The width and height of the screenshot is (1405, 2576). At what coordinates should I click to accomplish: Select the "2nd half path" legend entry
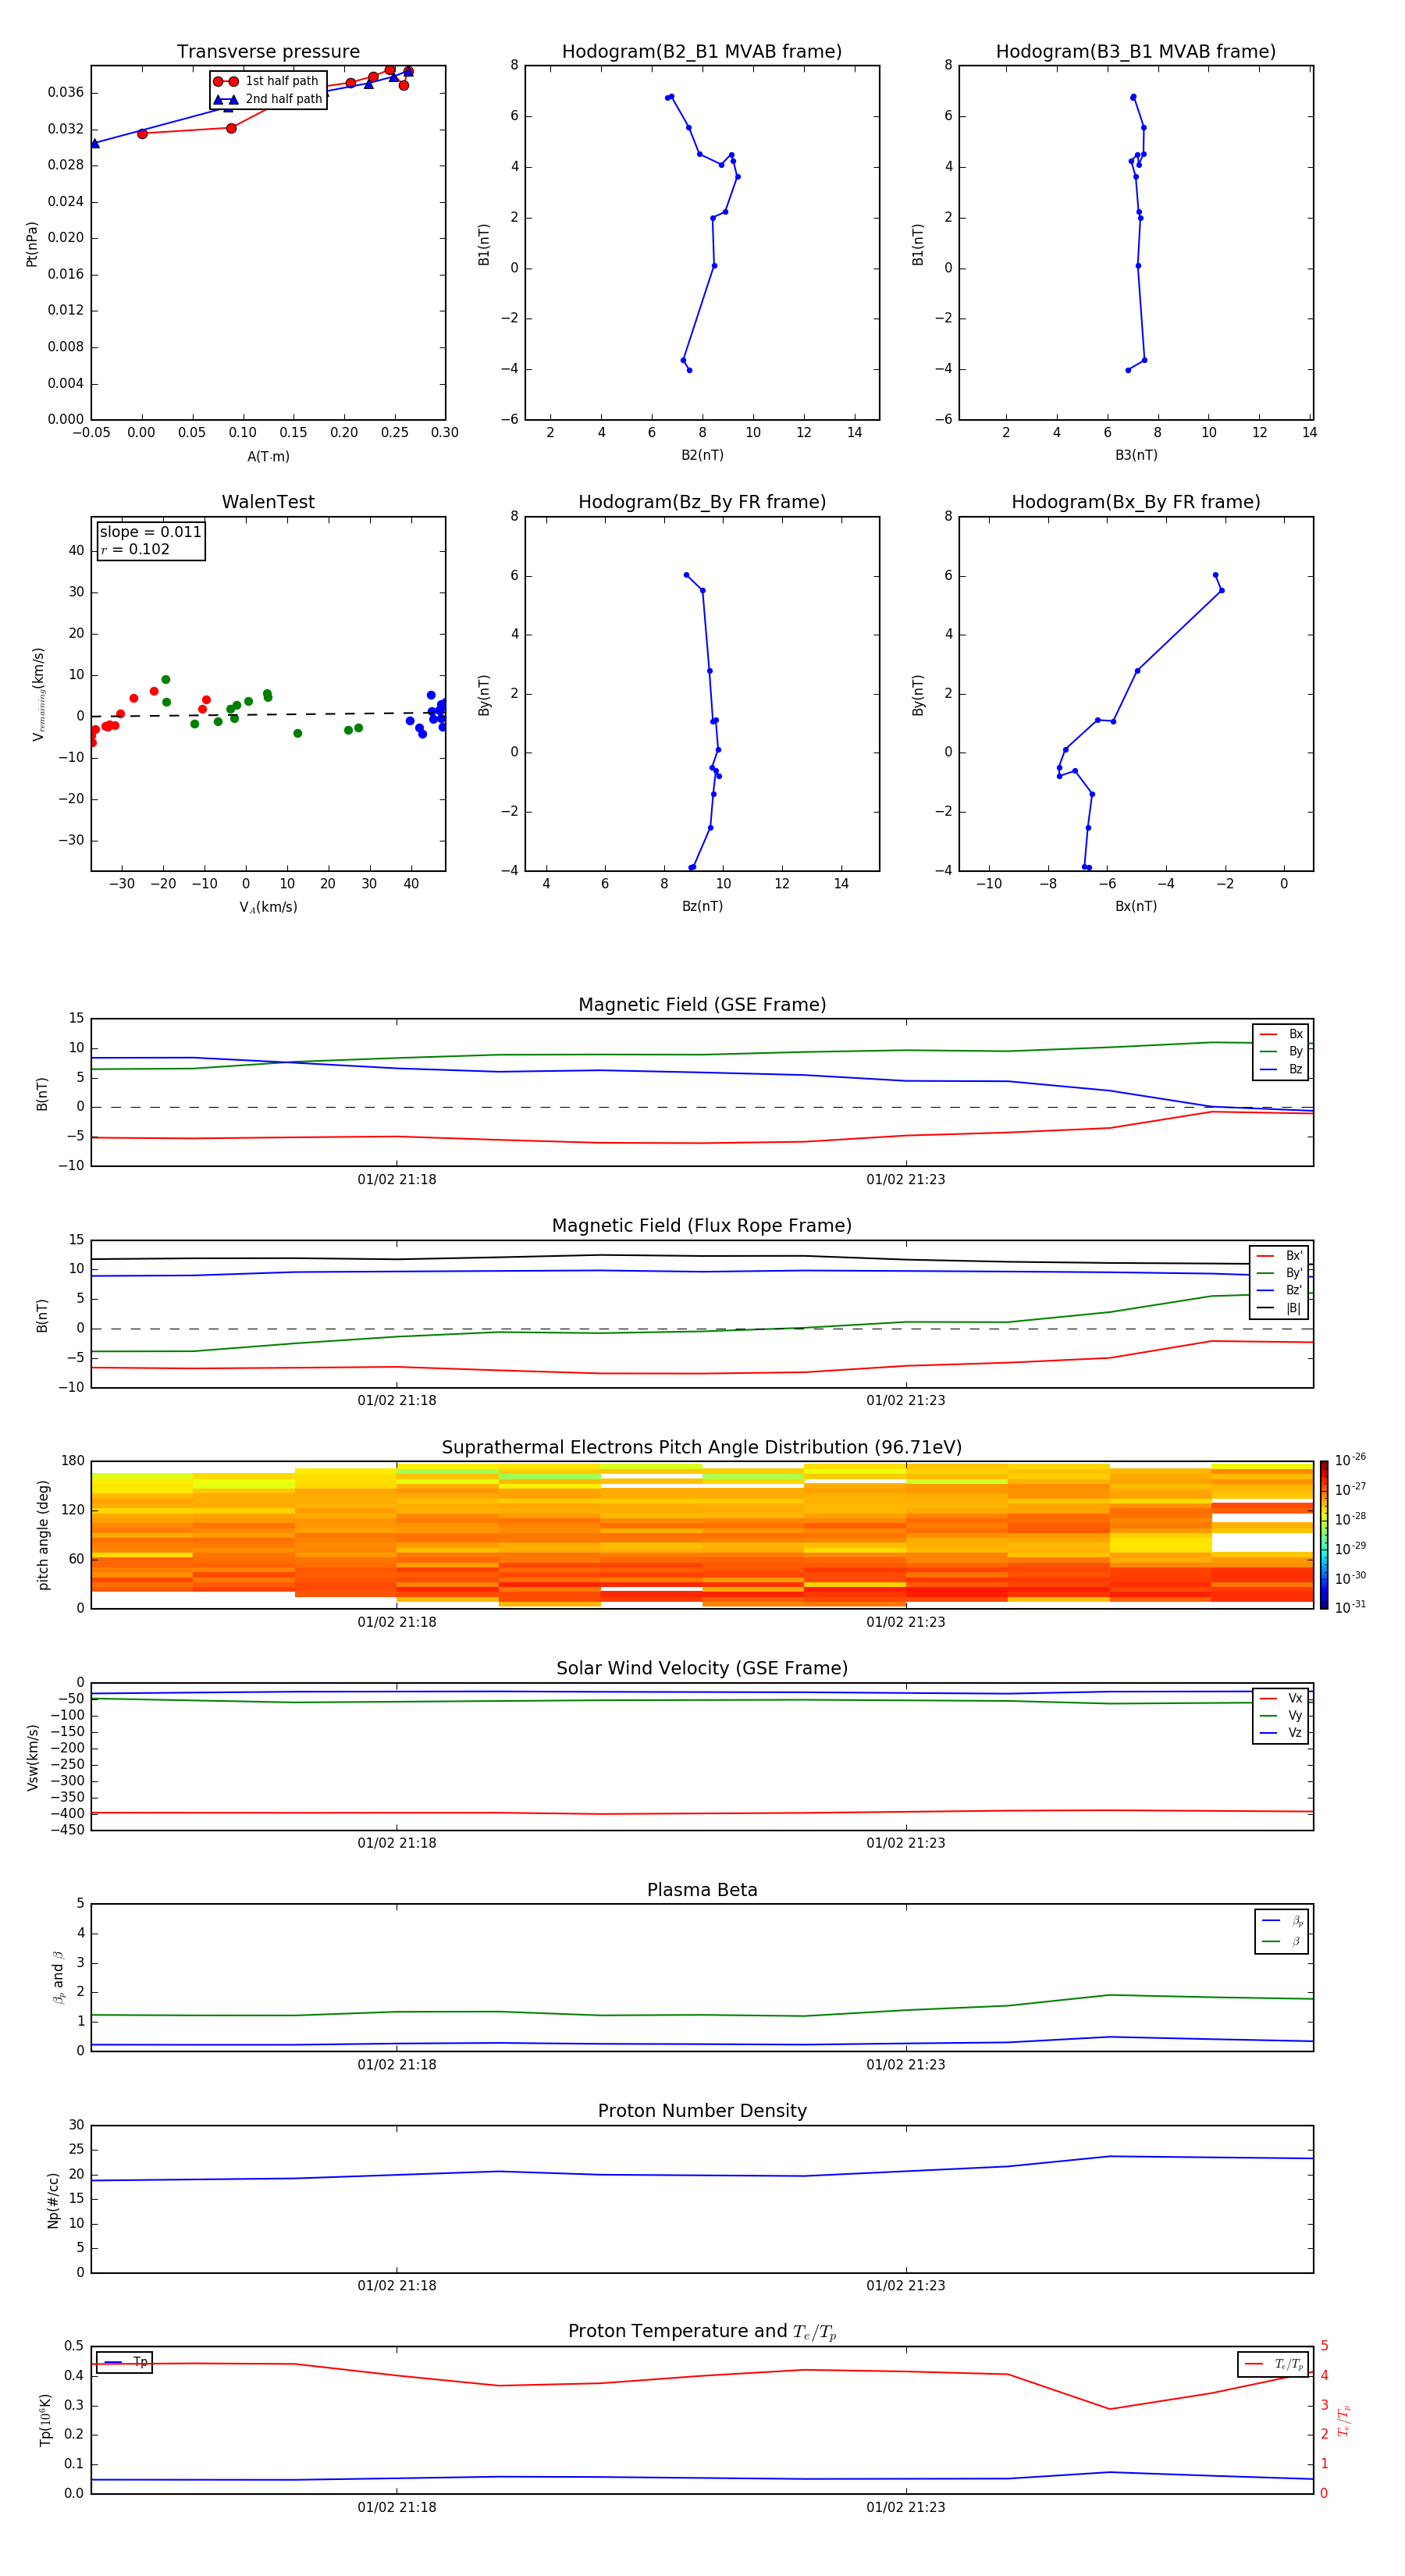269,99
